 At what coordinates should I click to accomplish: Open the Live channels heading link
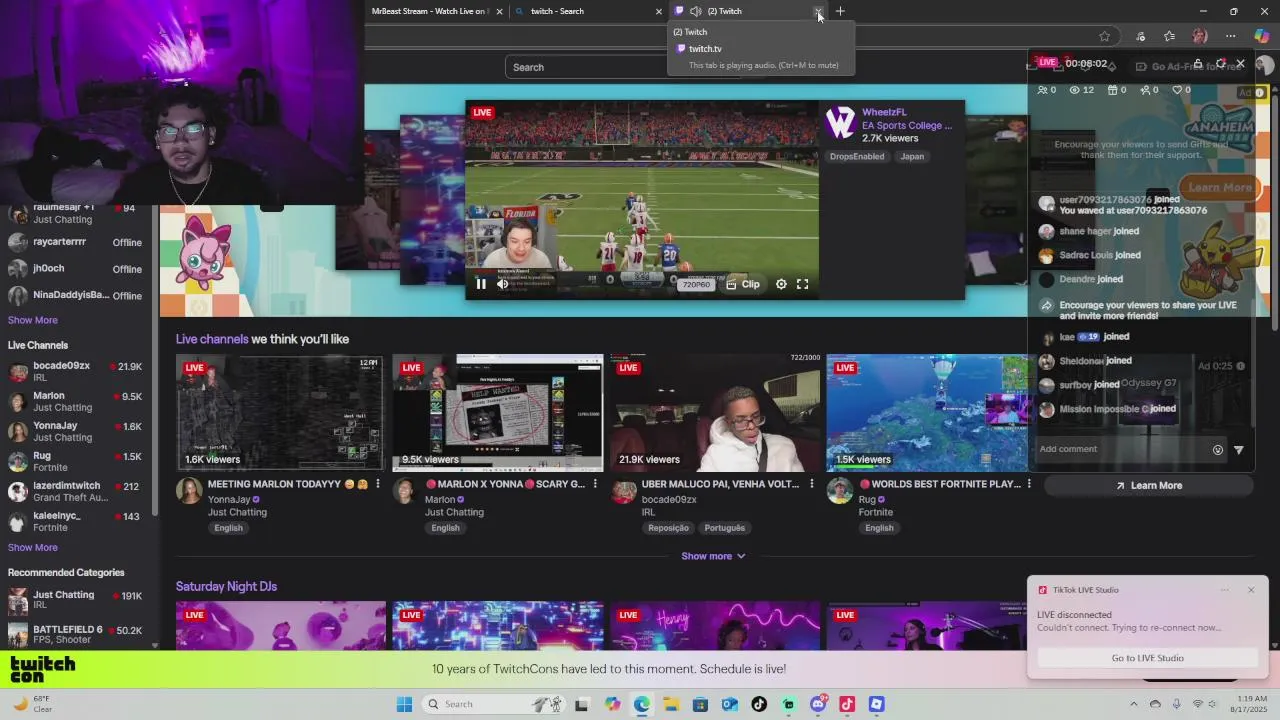[212, 339]
